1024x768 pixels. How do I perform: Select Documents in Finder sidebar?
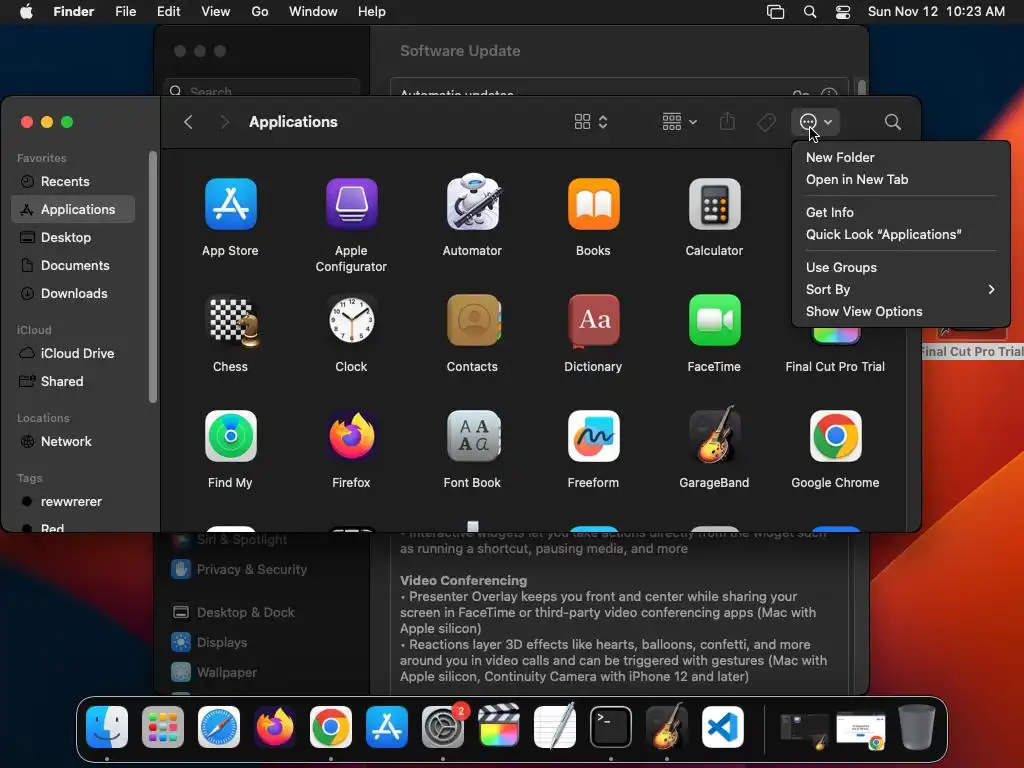point(73,266)
